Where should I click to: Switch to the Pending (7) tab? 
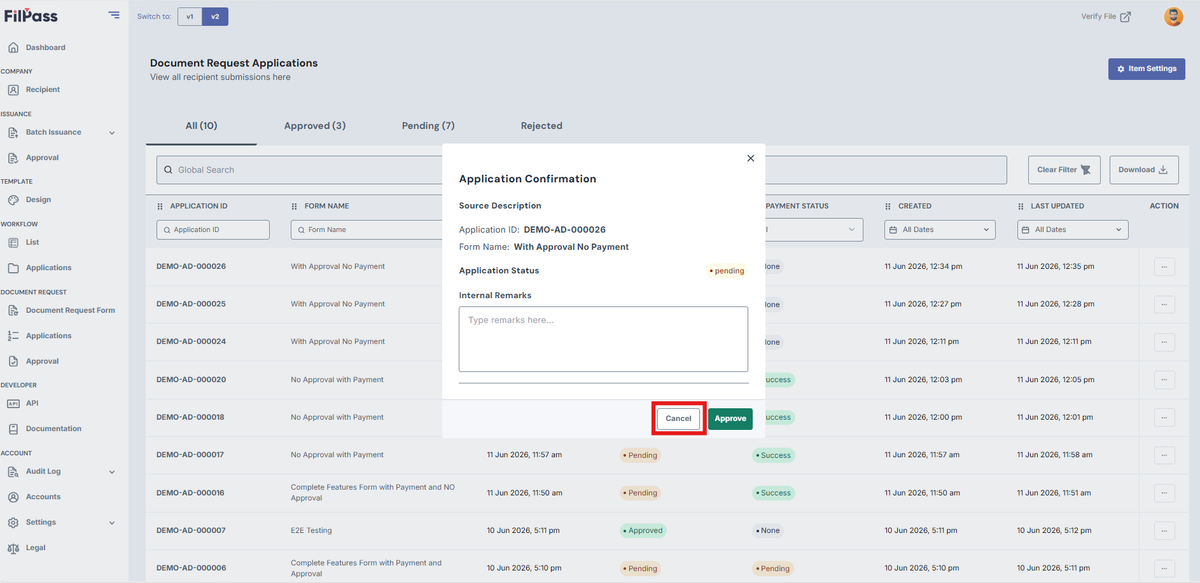pos(428,126)
